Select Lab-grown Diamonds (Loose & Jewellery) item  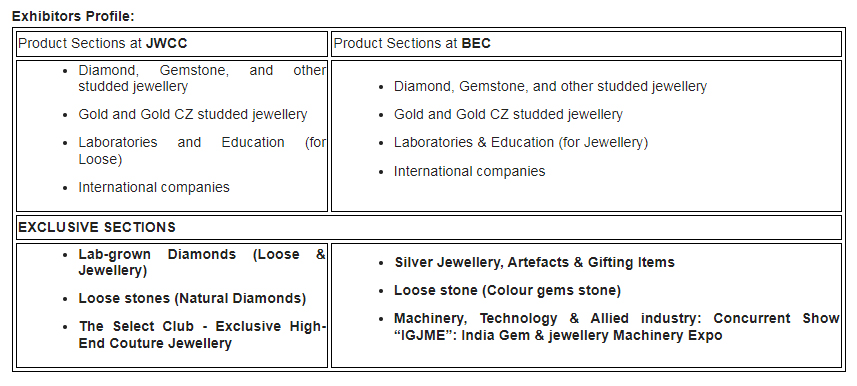coord(202,262)
